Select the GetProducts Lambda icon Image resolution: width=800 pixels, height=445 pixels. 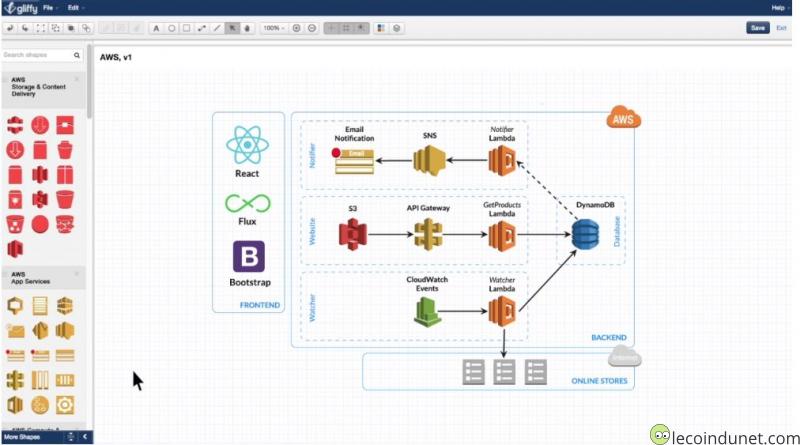[x=502, y=236]
